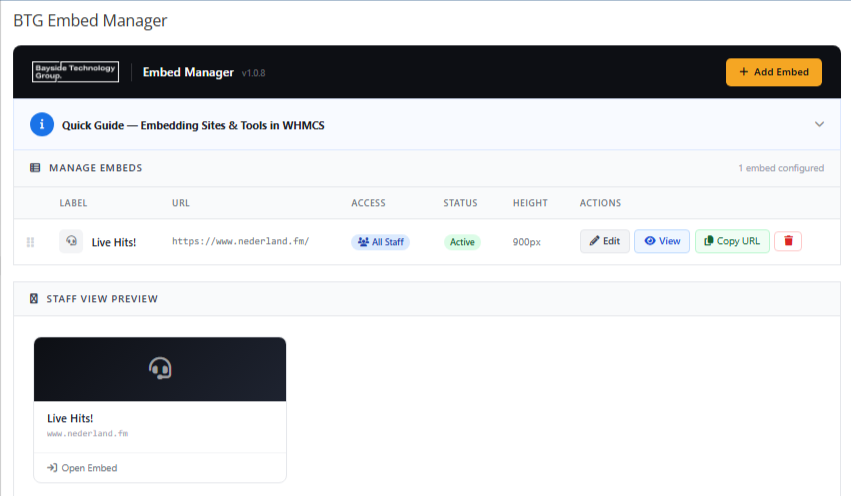Open Embed from the preview card
Viewport: 851px width, 496px height.
[x=82, y=468]
